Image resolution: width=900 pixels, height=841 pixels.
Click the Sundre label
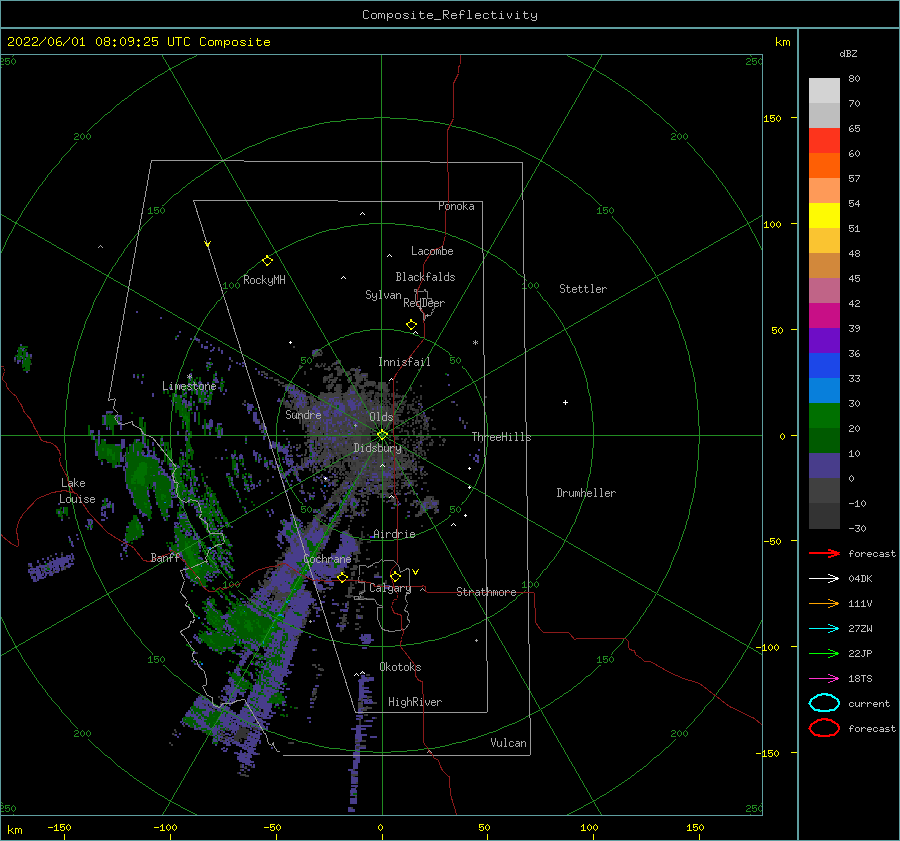(x=303, y=415)
